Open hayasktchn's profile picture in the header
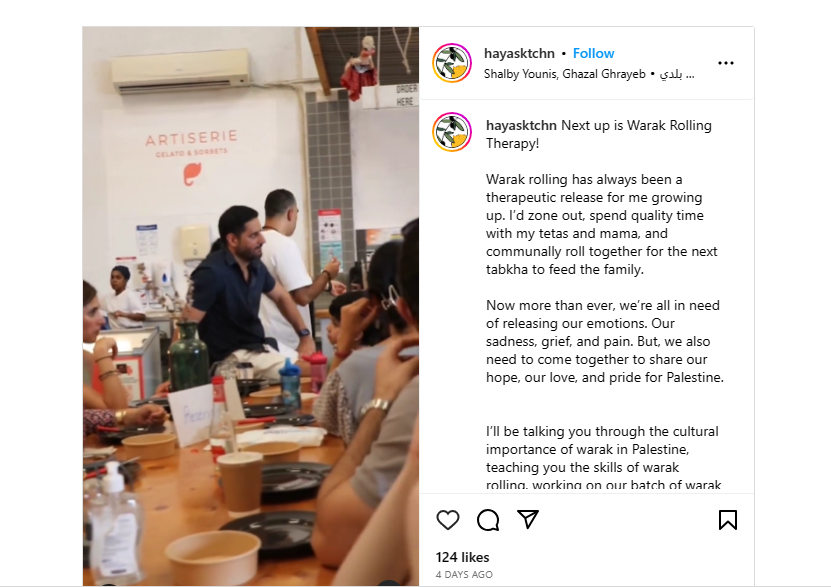Image resolution: width=831 pixels, height=587 pixels. pos(452,63)
